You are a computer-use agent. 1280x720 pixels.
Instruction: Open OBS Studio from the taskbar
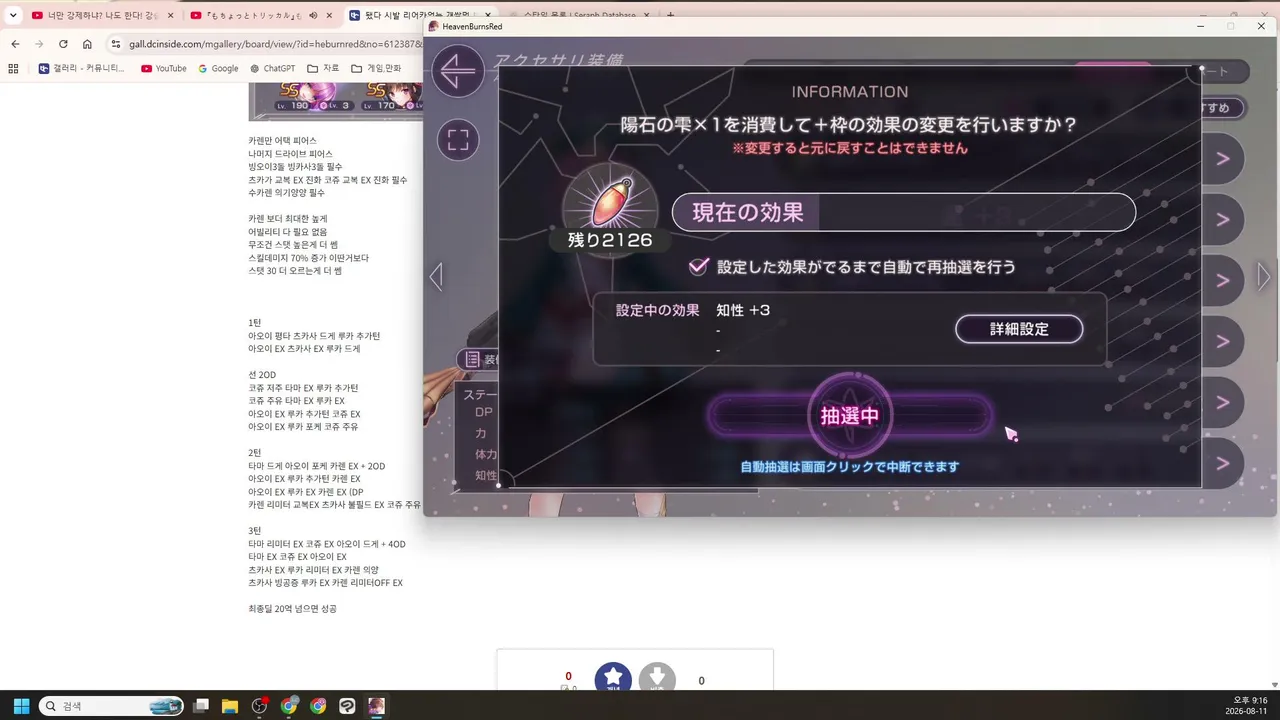tap(260, 706)
